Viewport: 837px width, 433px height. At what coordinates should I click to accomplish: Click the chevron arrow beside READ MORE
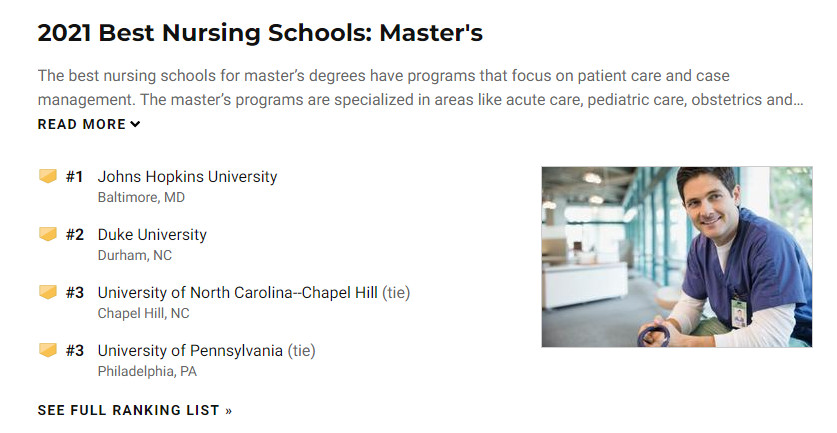coord(136,125)
